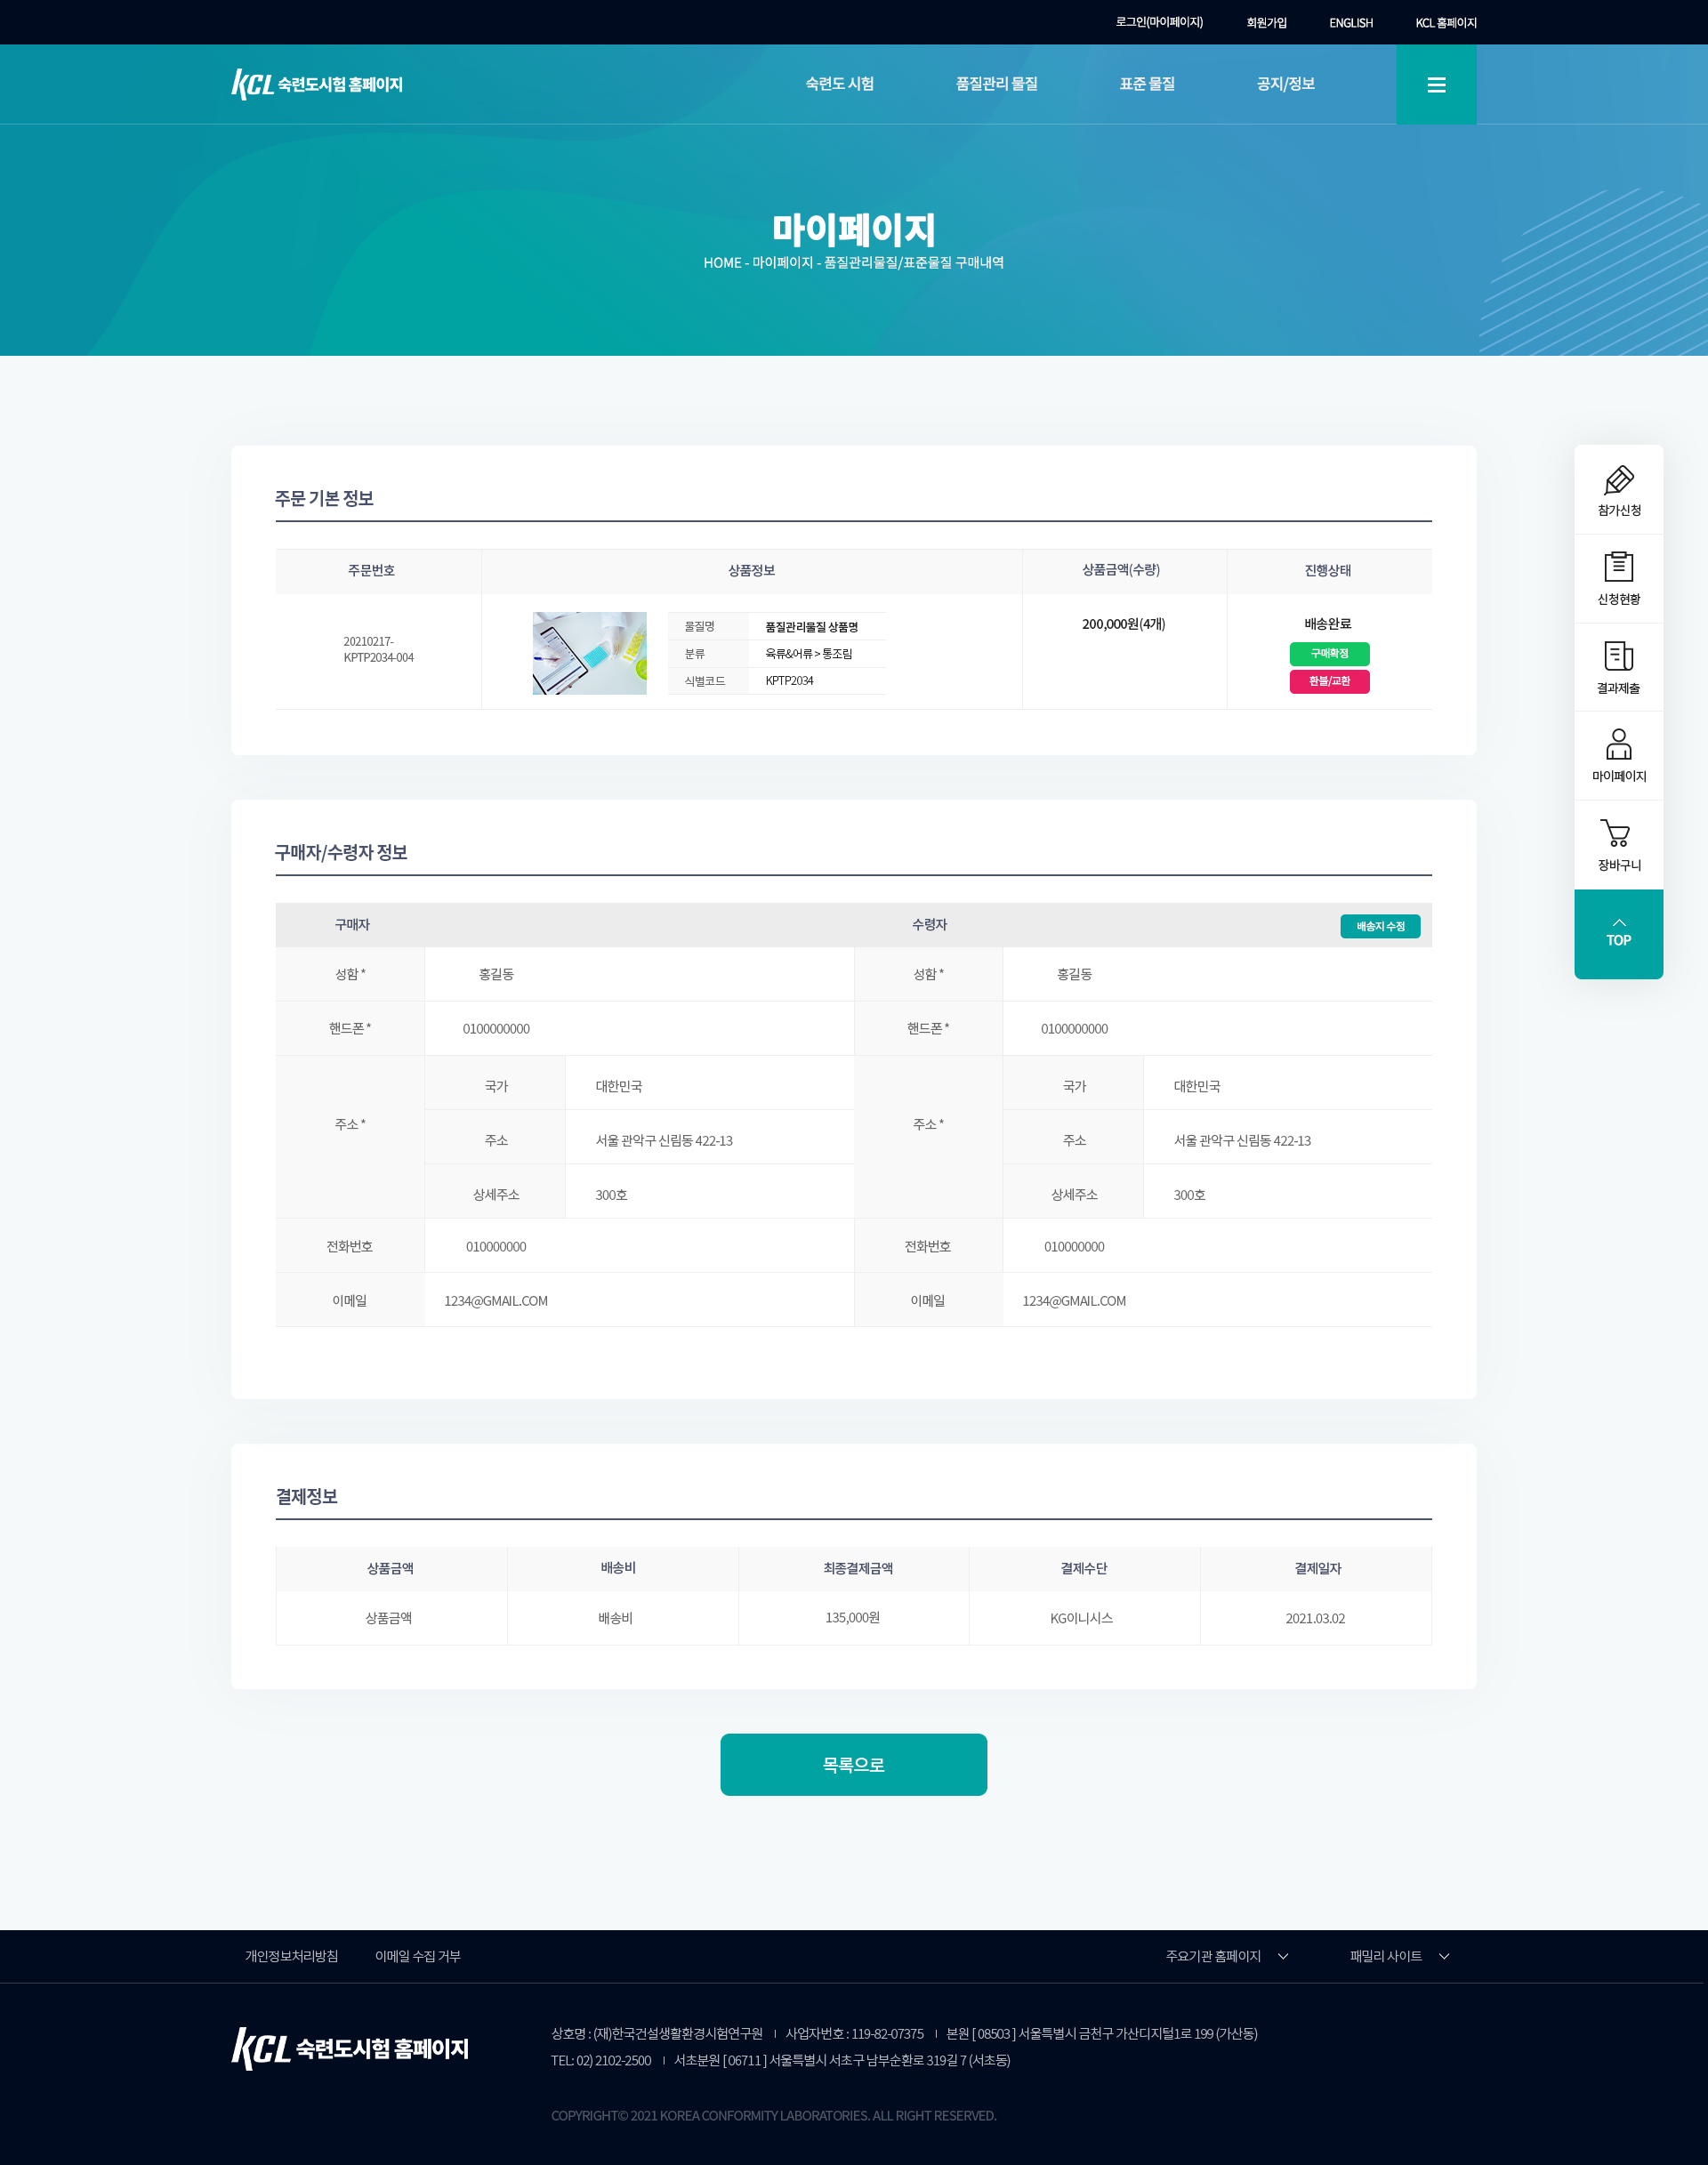Switch to ENGLISH language link

coord(1350,23)
